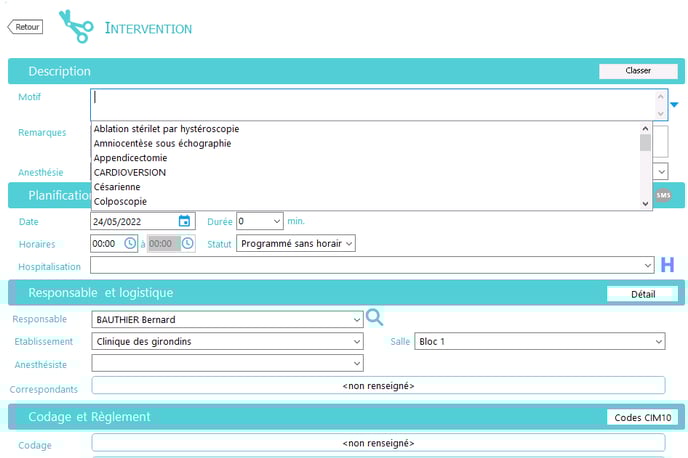
Task: Click the end time clock icon
Action: 189,243
